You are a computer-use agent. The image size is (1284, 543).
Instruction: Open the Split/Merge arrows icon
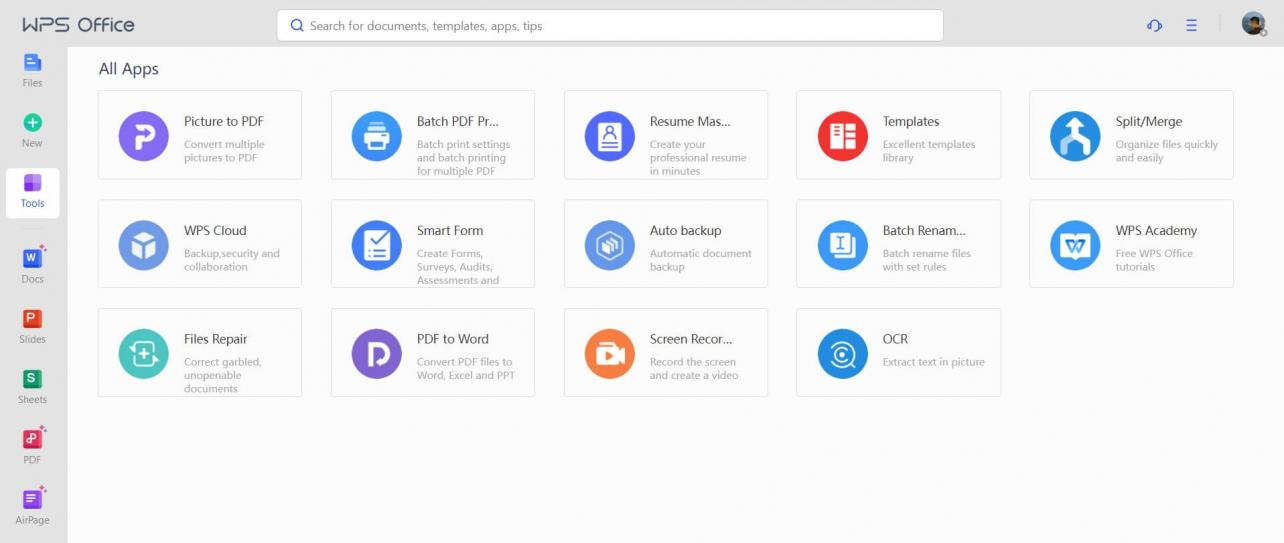(1075, 136)
